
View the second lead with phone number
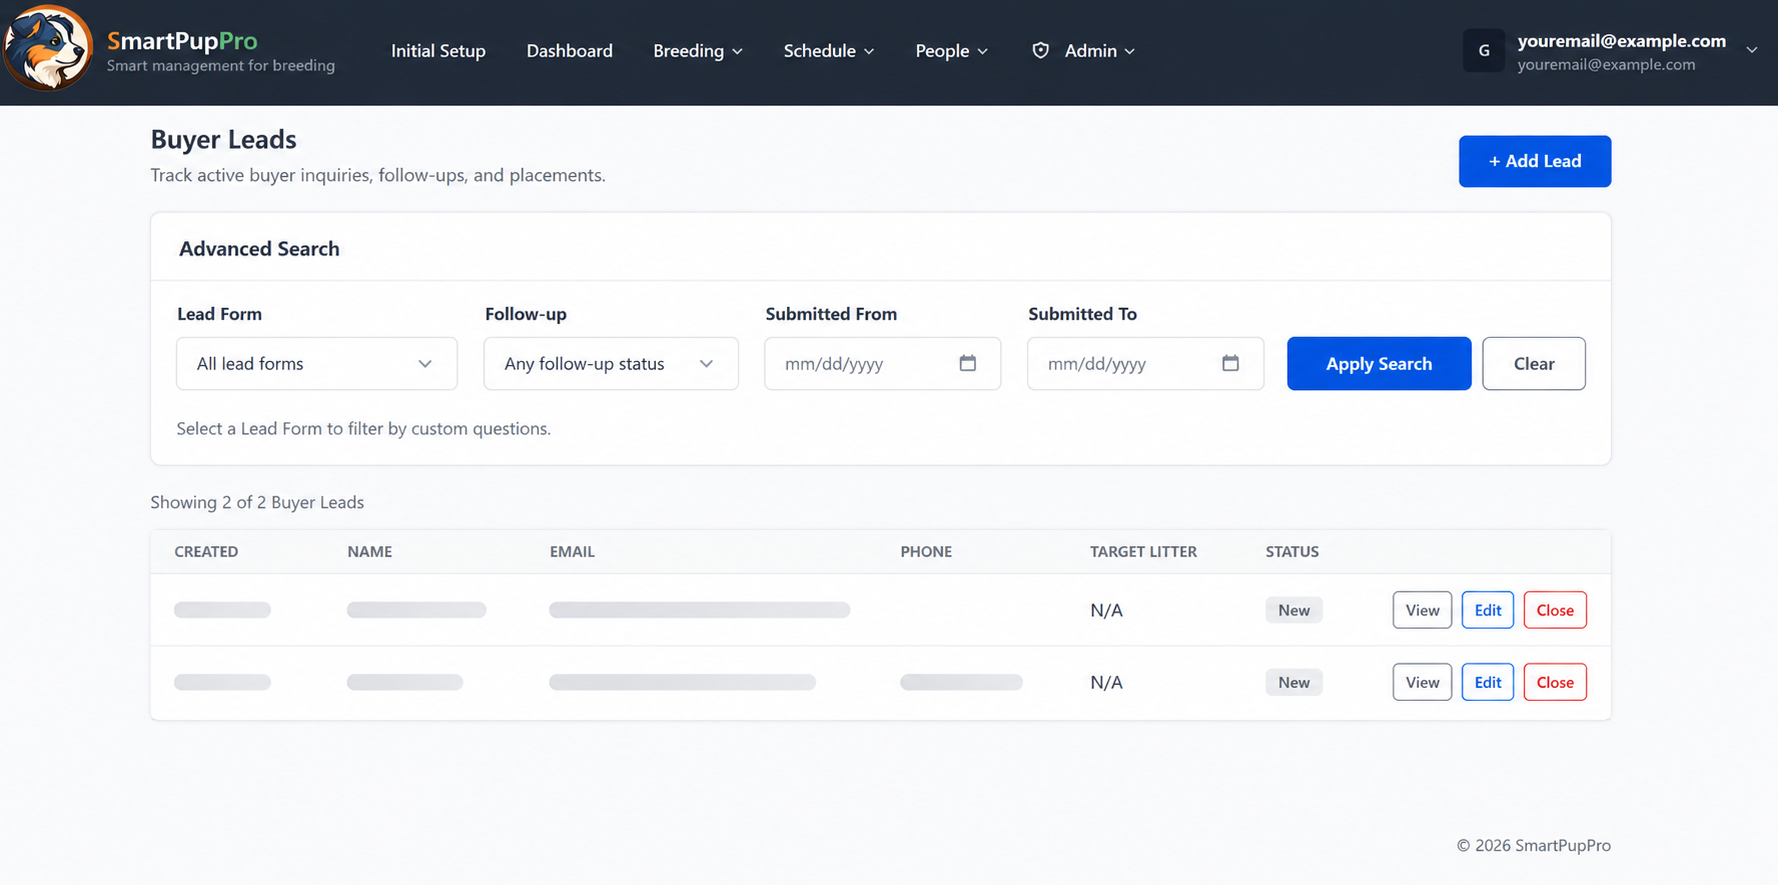(1422, 682)
